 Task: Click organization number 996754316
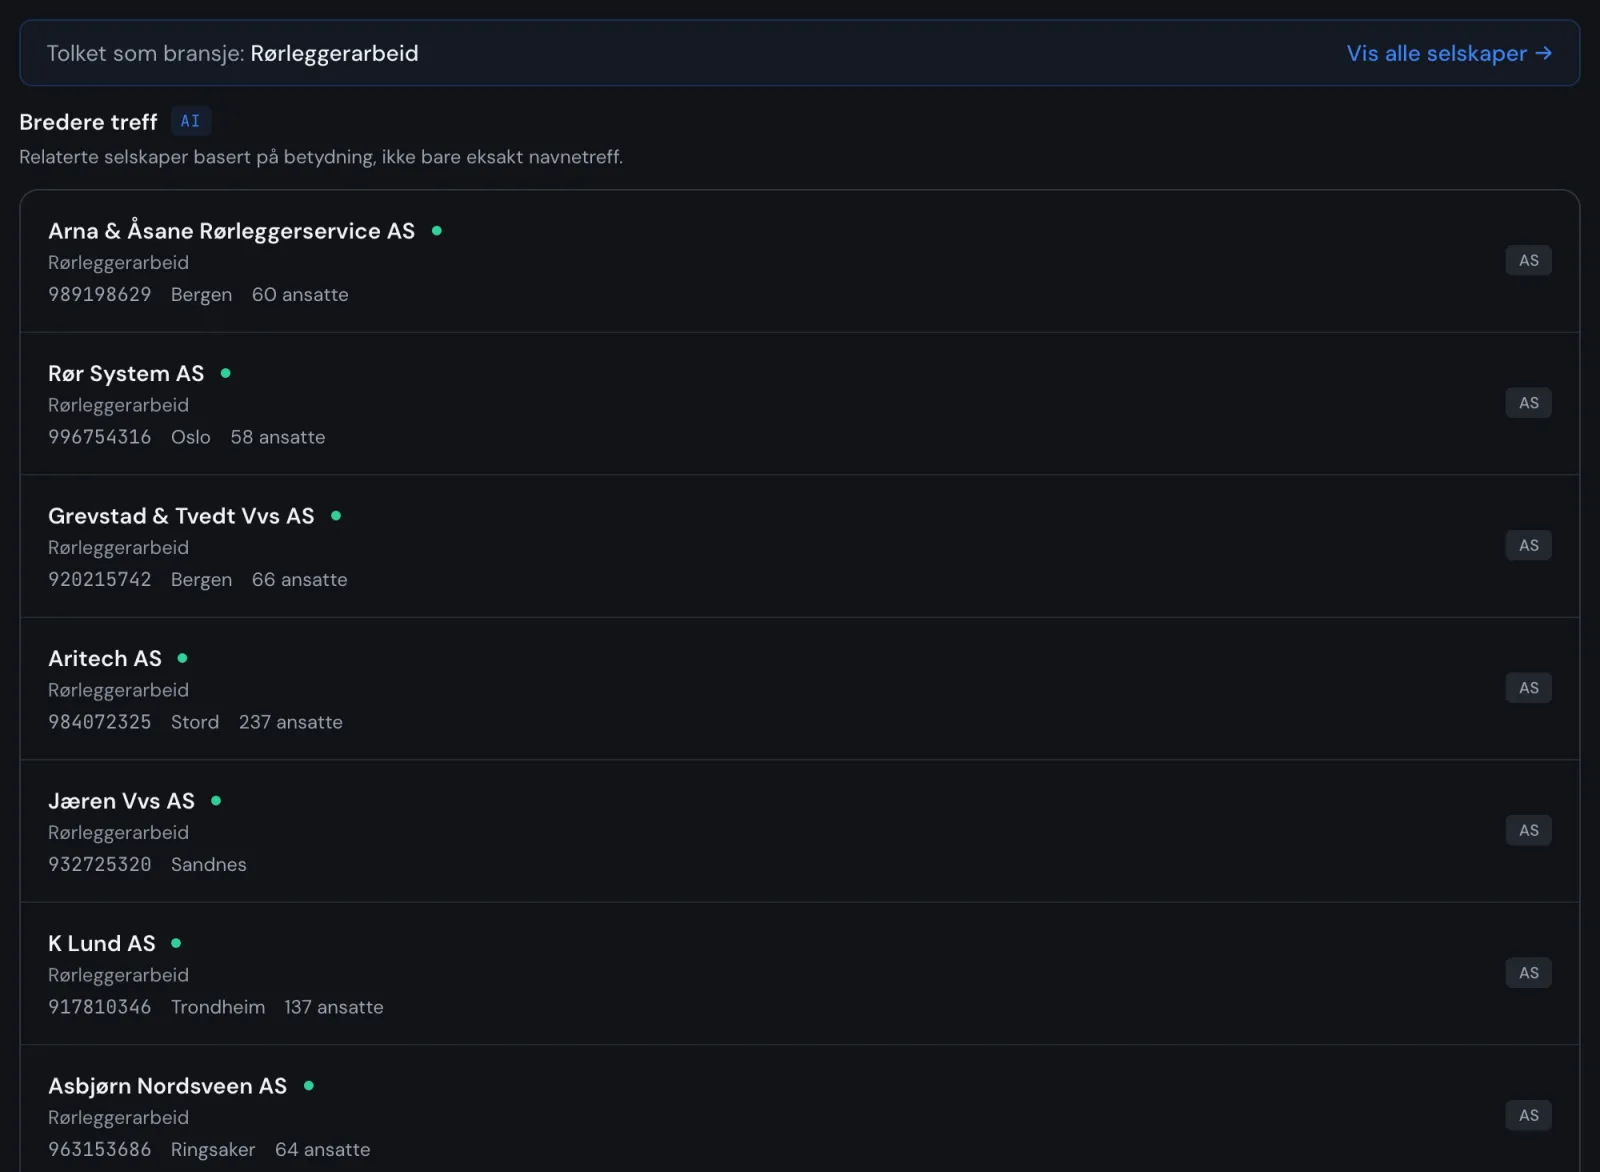tap(100, 437)
